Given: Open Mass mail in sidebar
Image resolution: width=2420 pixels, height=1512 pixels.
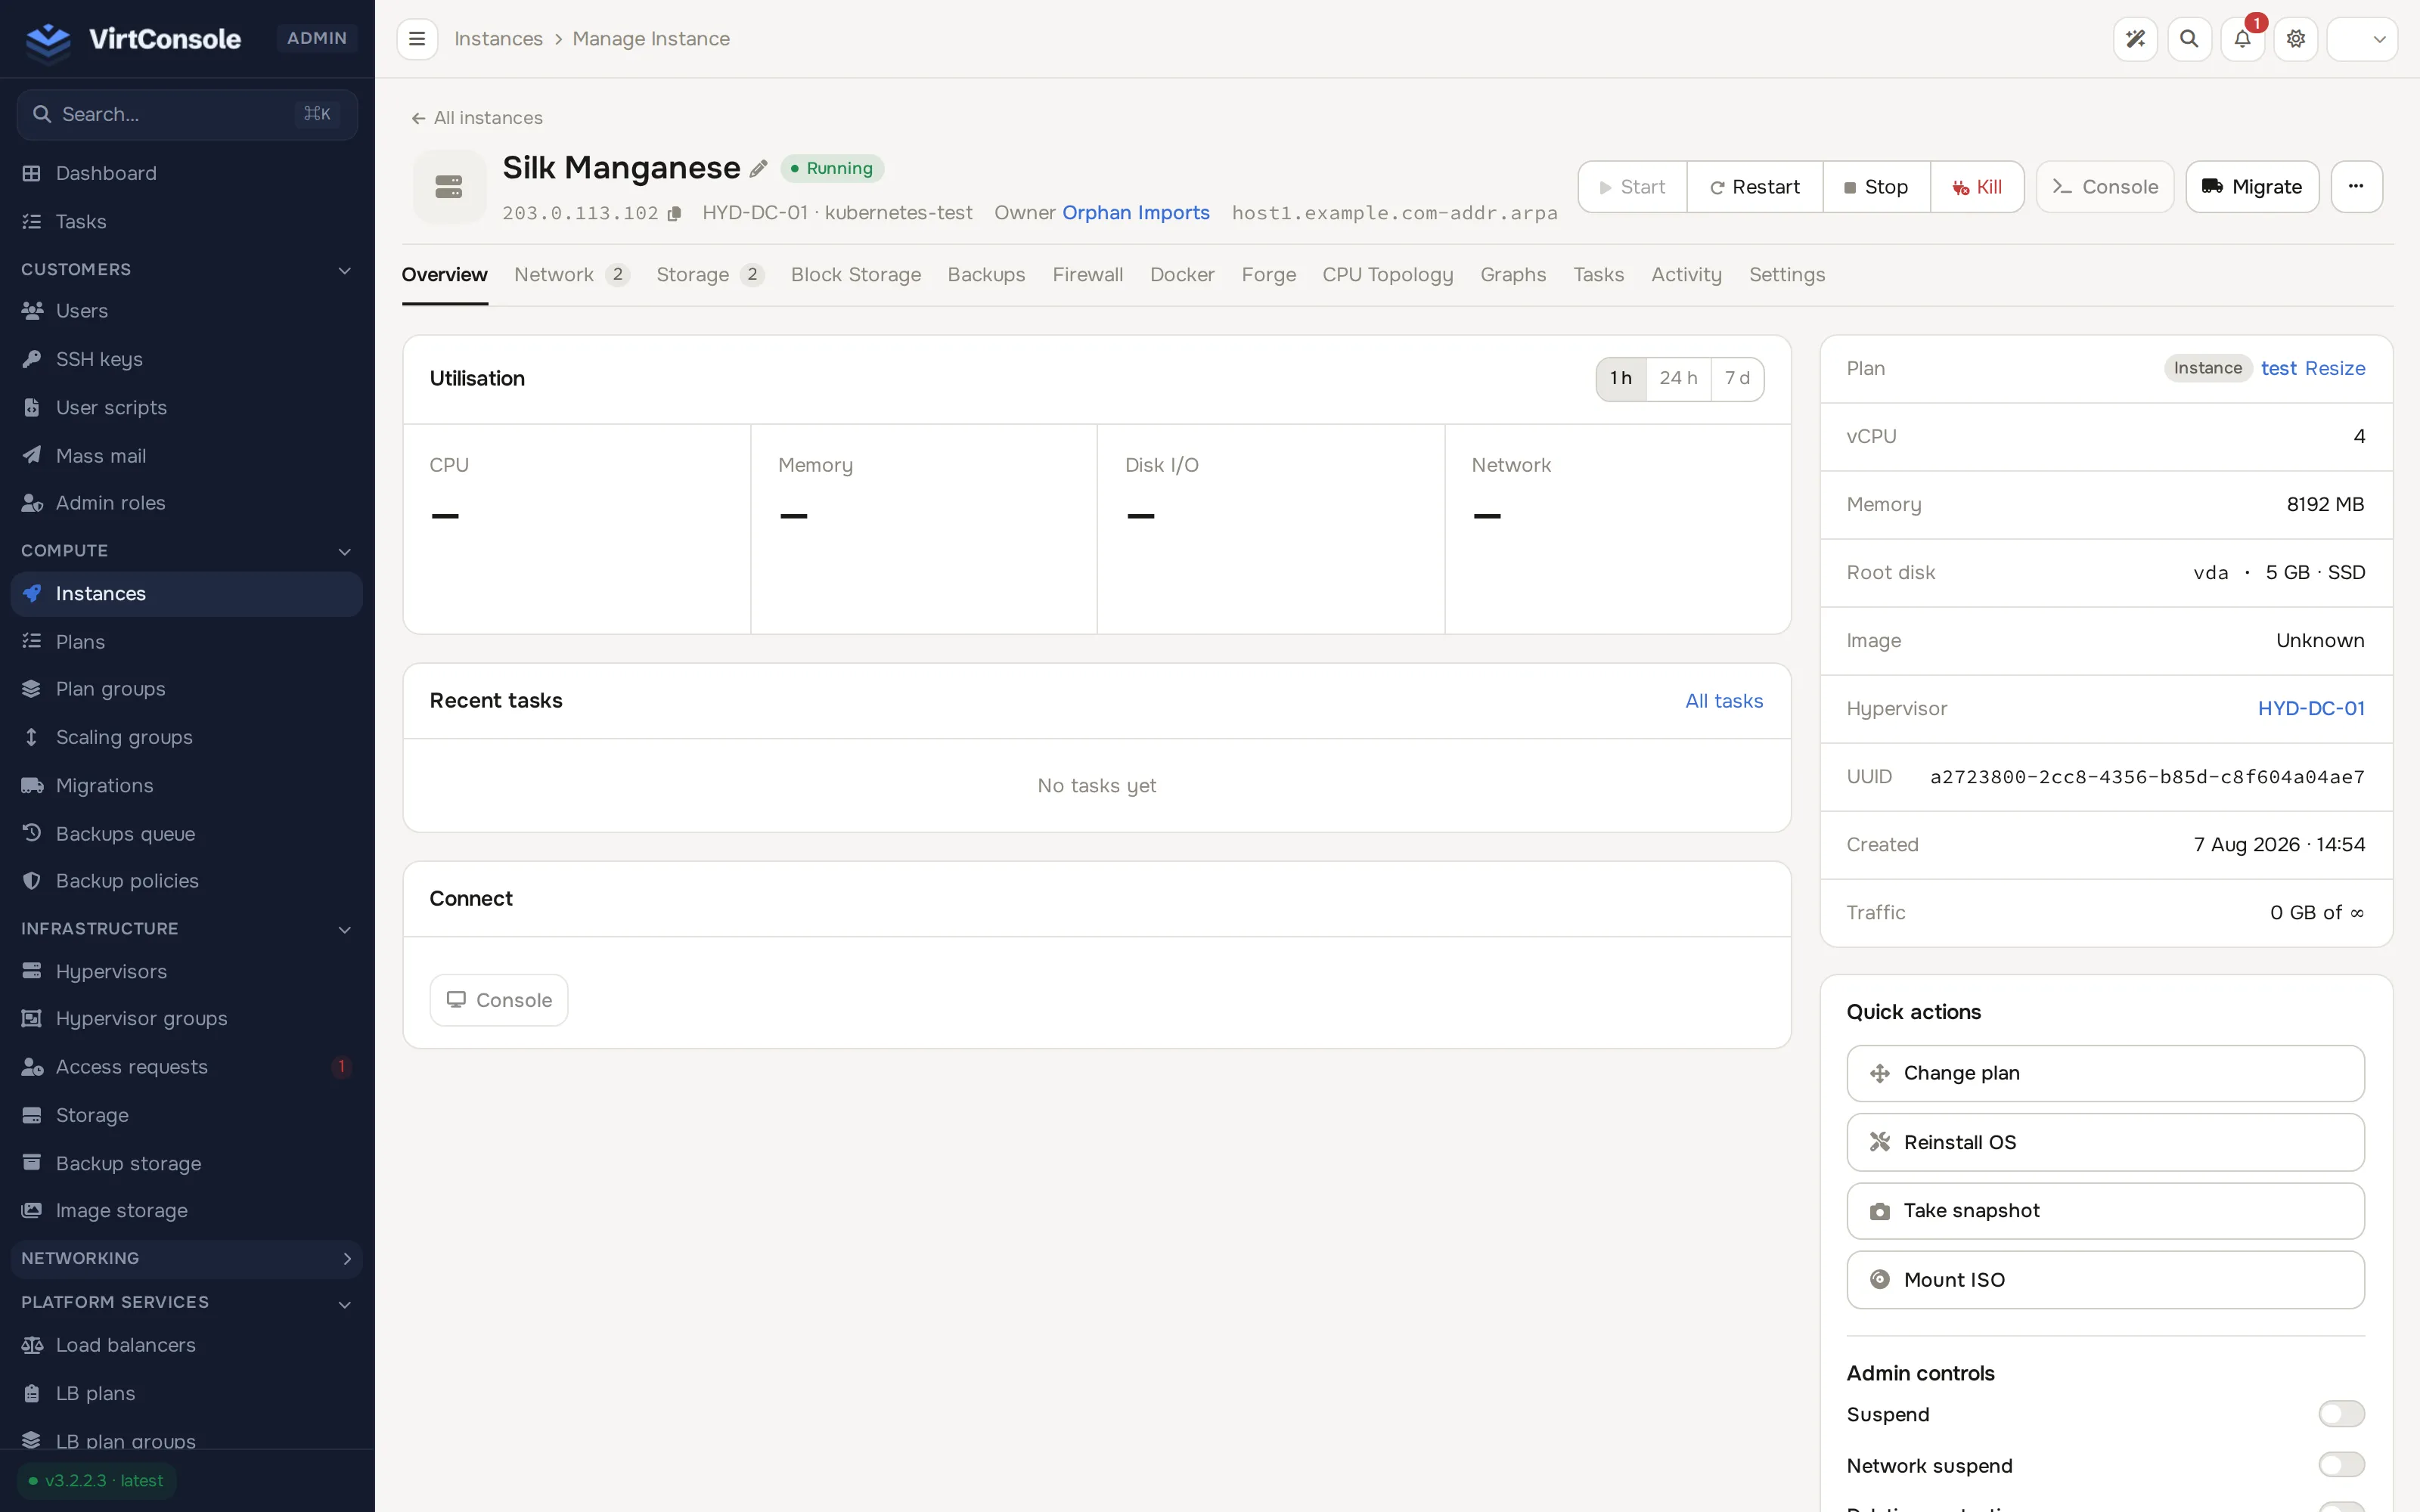Looking at the screenshot, I should (x=187, y=455).
